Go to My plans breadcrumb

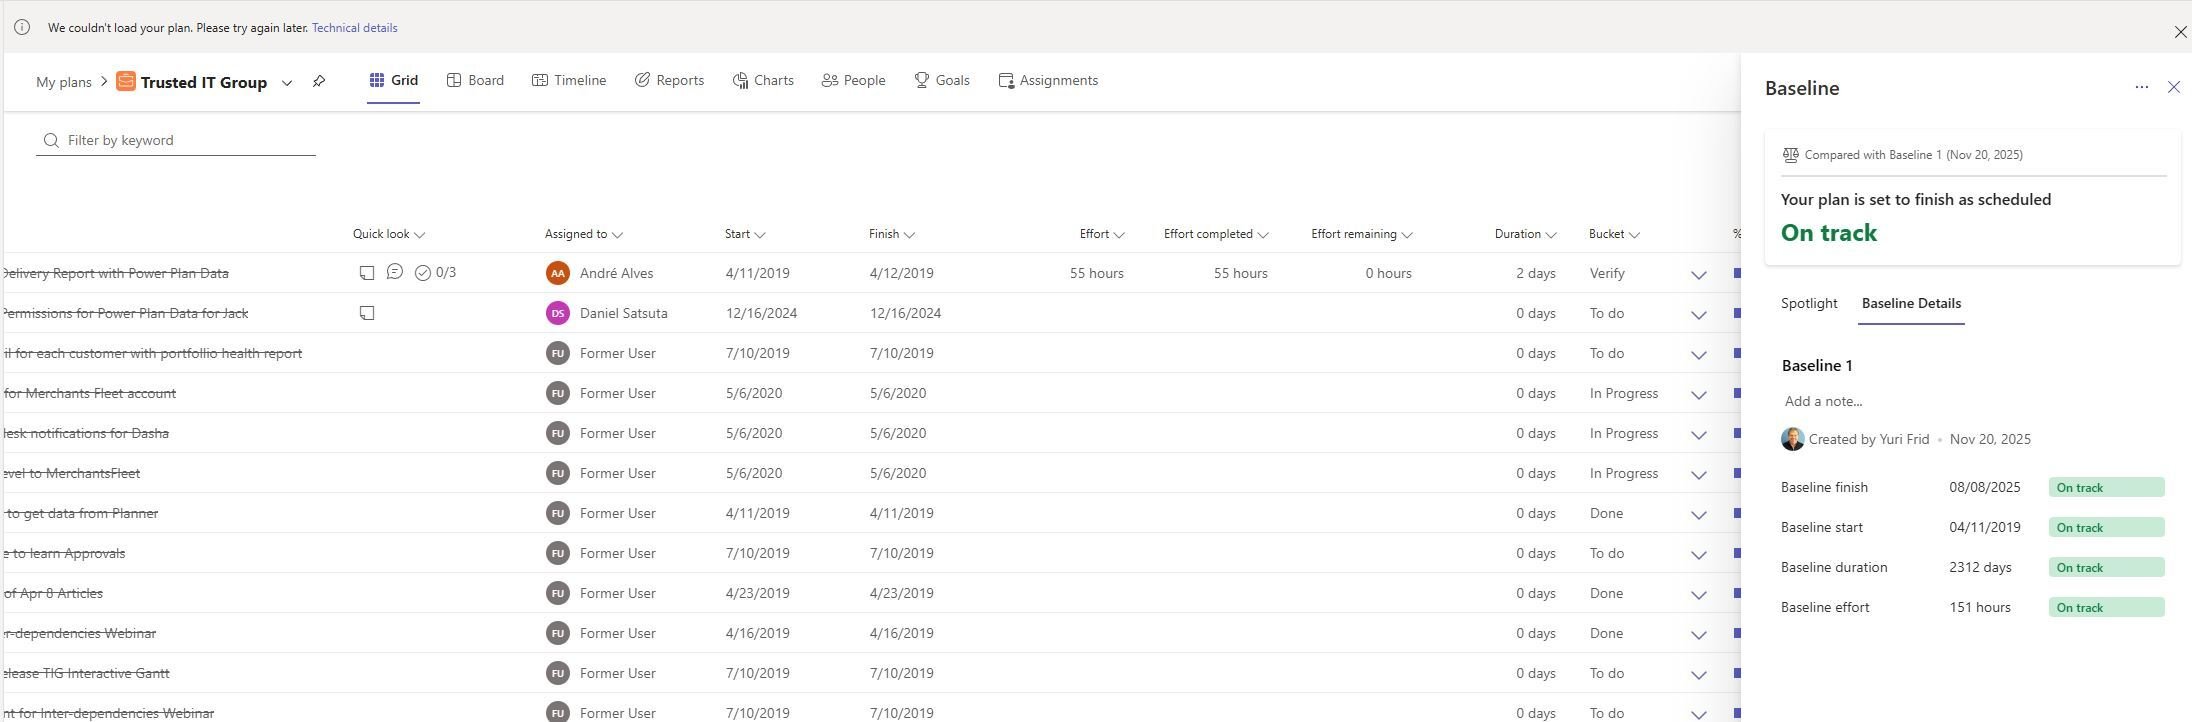tap(63, 82)
